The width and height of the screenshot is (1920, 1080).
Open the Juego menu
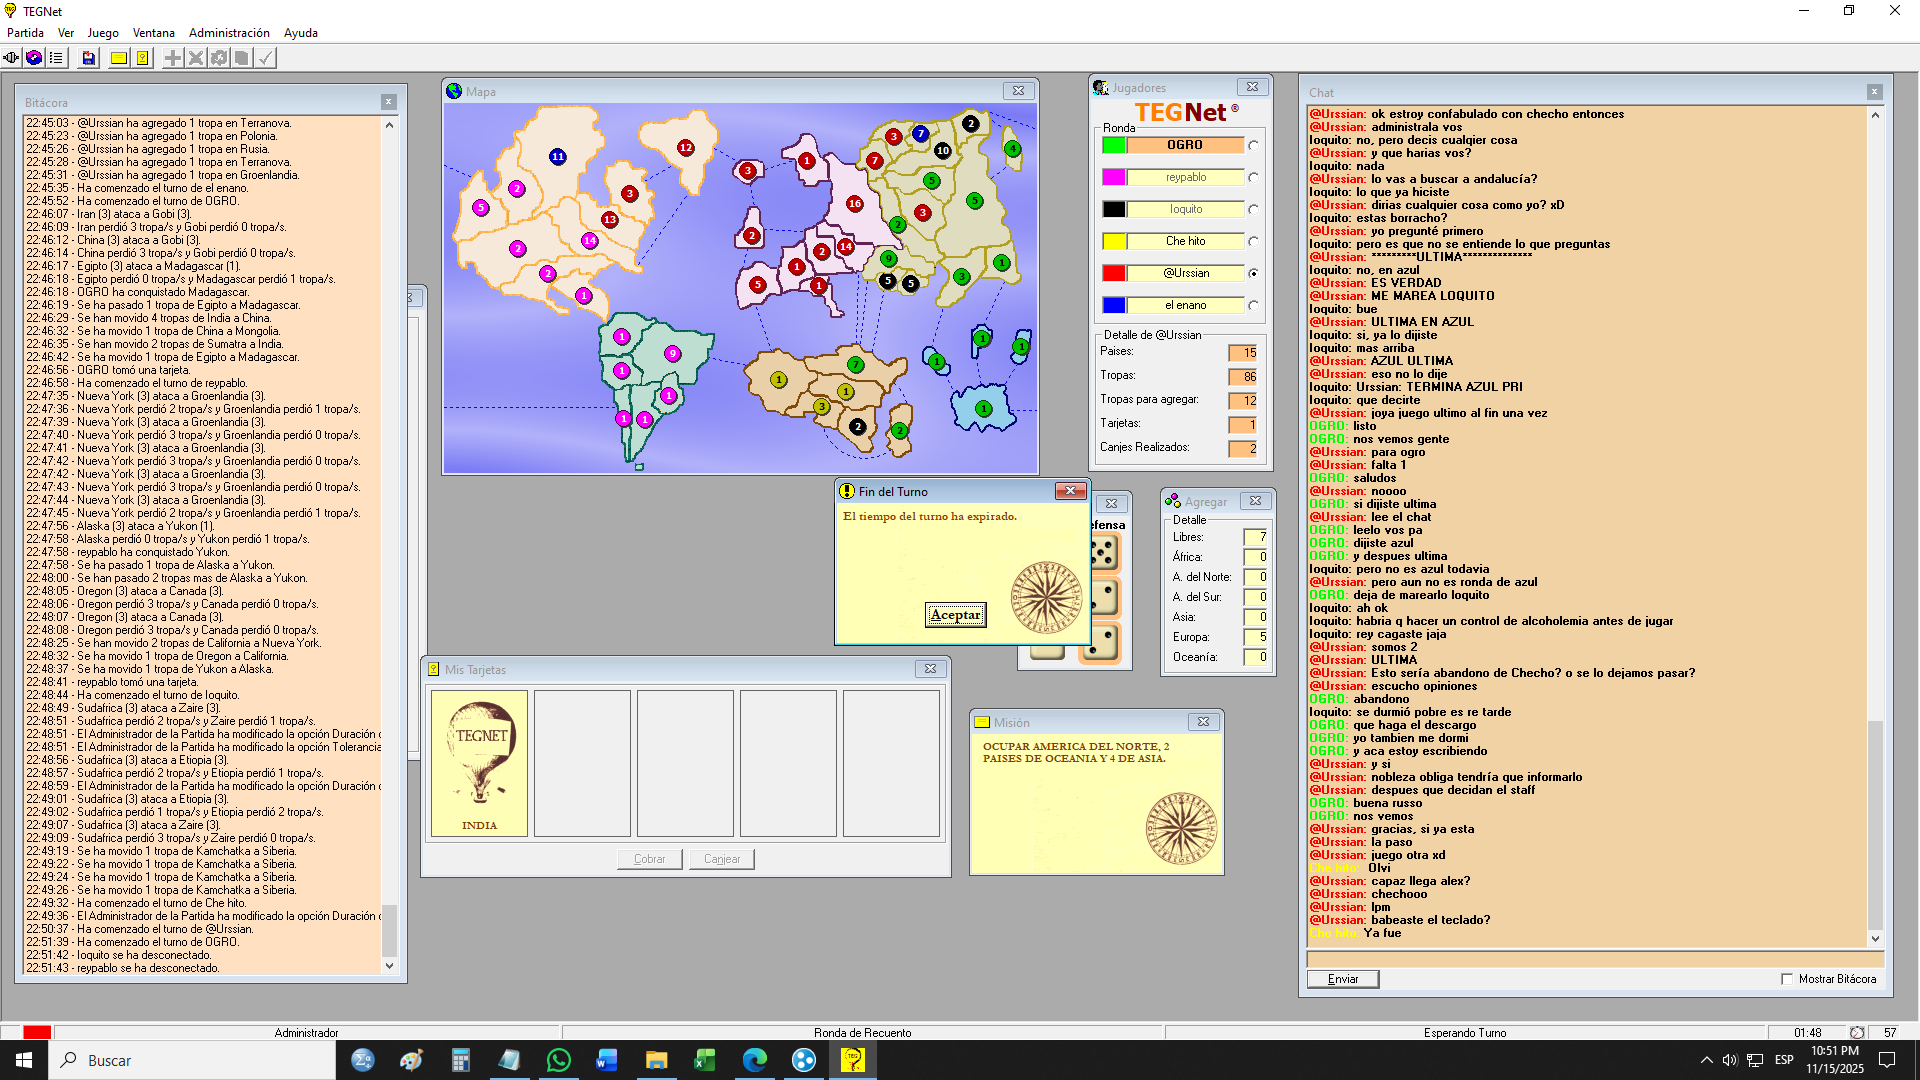pyautogui.click(x=102, y=33)
